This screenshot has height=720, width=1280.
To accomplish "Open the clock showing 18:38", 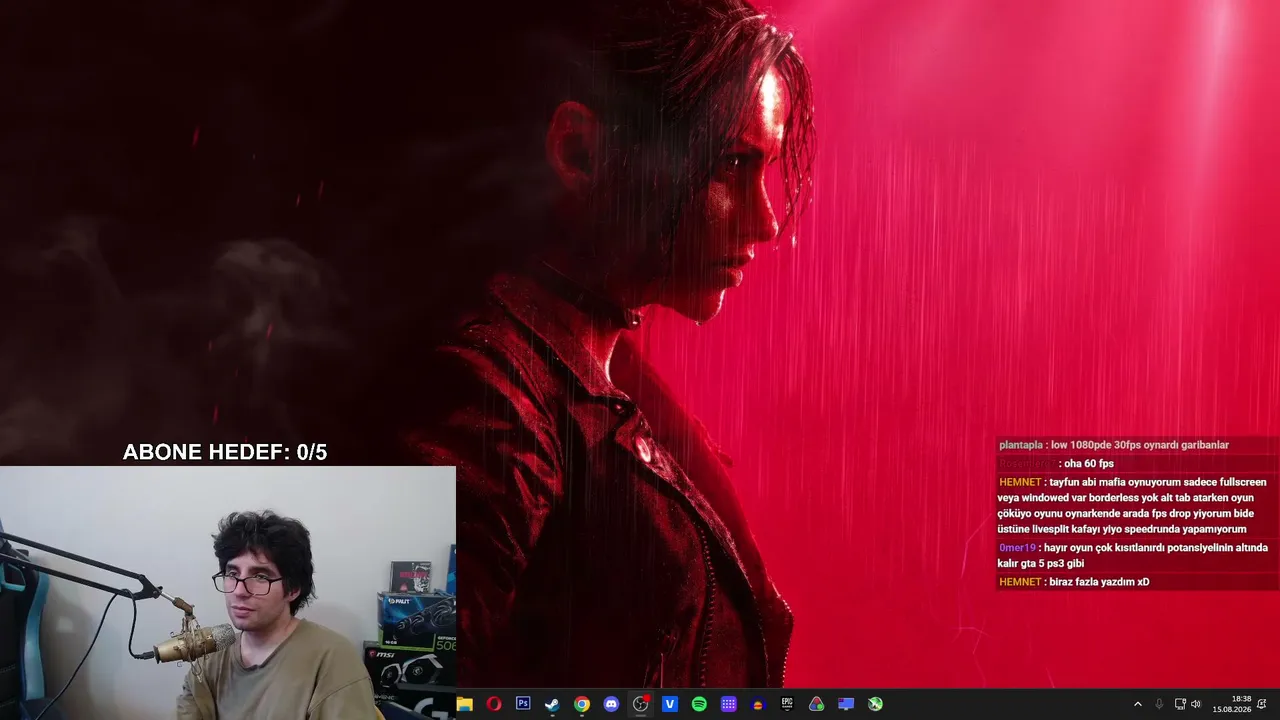I will (1232, 704).
